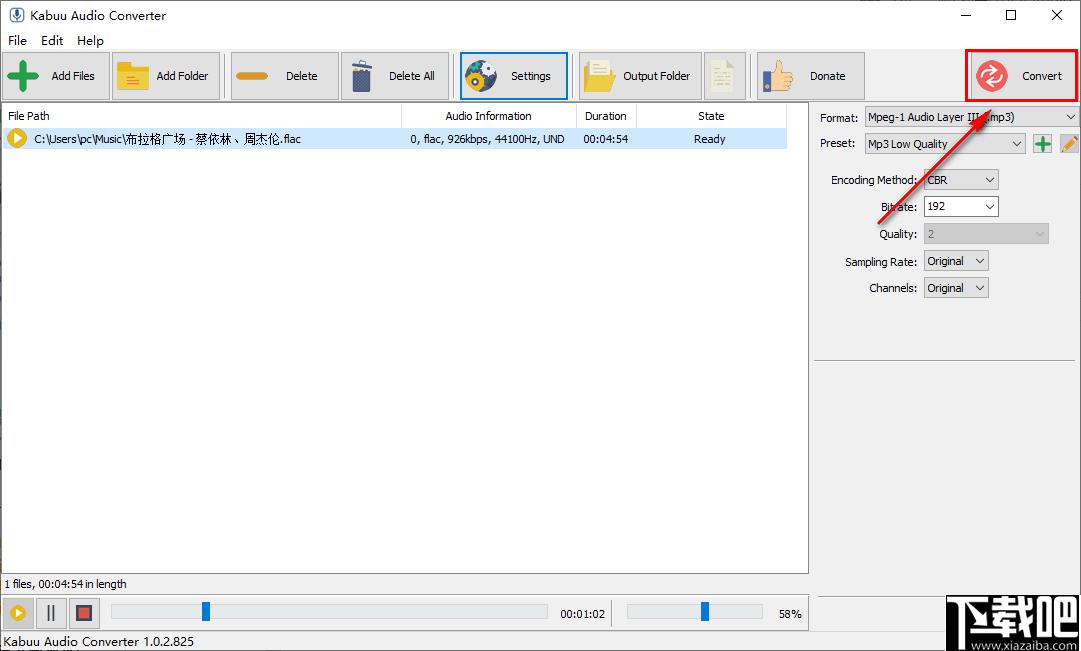Image resolution: width=1081 pixels, height=651 pixels.
Task: Click the File Path column header
Action: click(x=201, y=116)
